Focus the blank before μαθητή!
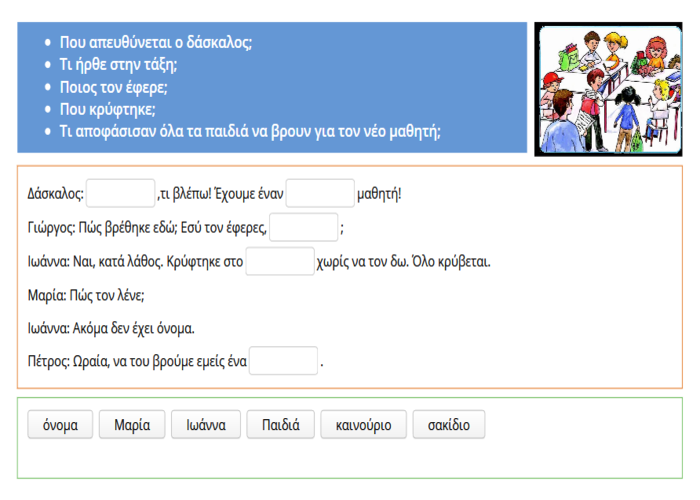Screen dimensions: 700x500 [320, 193]
